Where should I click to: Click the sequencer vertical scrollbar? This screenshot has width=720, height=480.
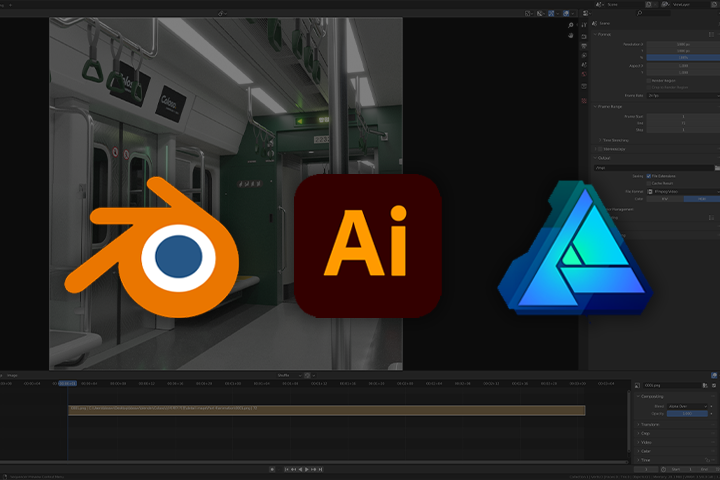pos(629,421)
